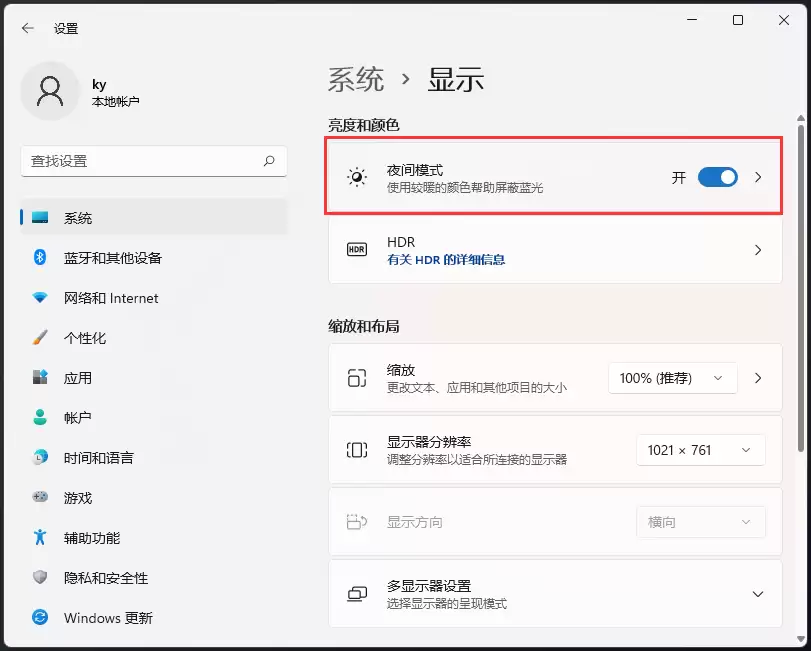Open the HDR settings chevron
The image size is (811, 651).
(x=758, y=250)
